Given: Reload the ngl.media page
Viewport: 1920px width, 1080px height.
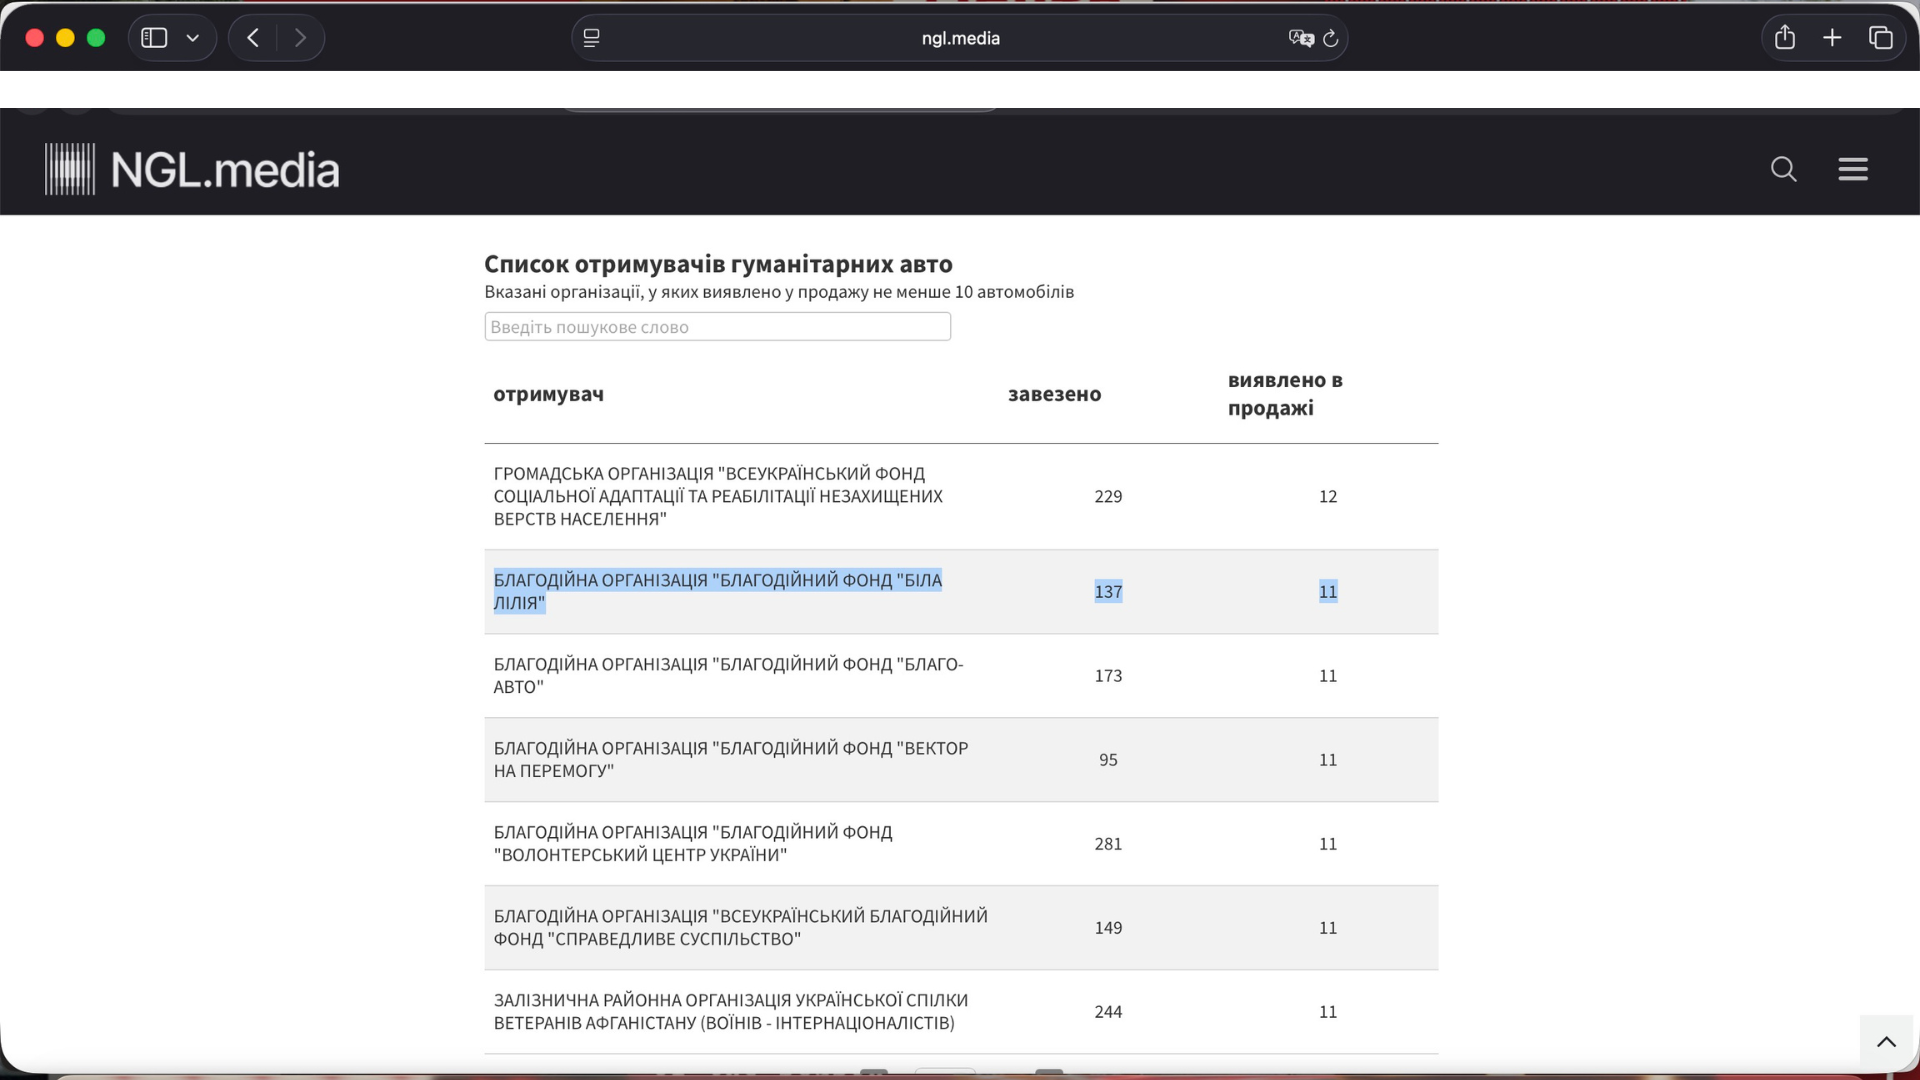Looking at the screenshot, I should (x=1331, y=38).
